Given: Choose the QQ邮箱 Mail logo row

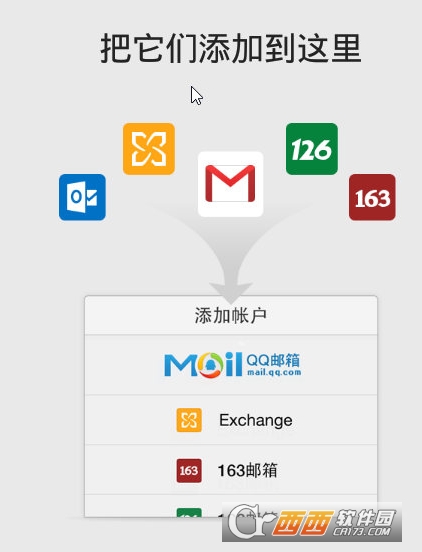Looking at the screenshot, I should click(x=231, y=365).
